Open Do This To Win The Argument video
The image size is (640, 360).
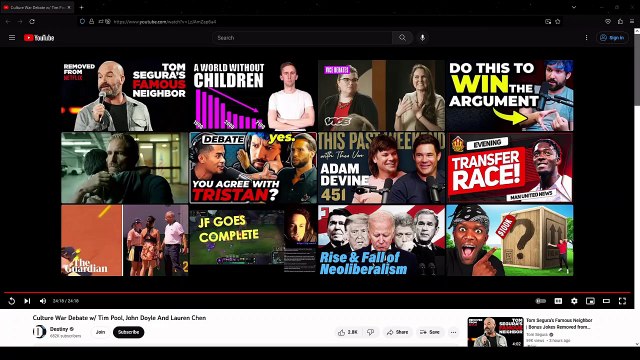[x=509, y=96]
